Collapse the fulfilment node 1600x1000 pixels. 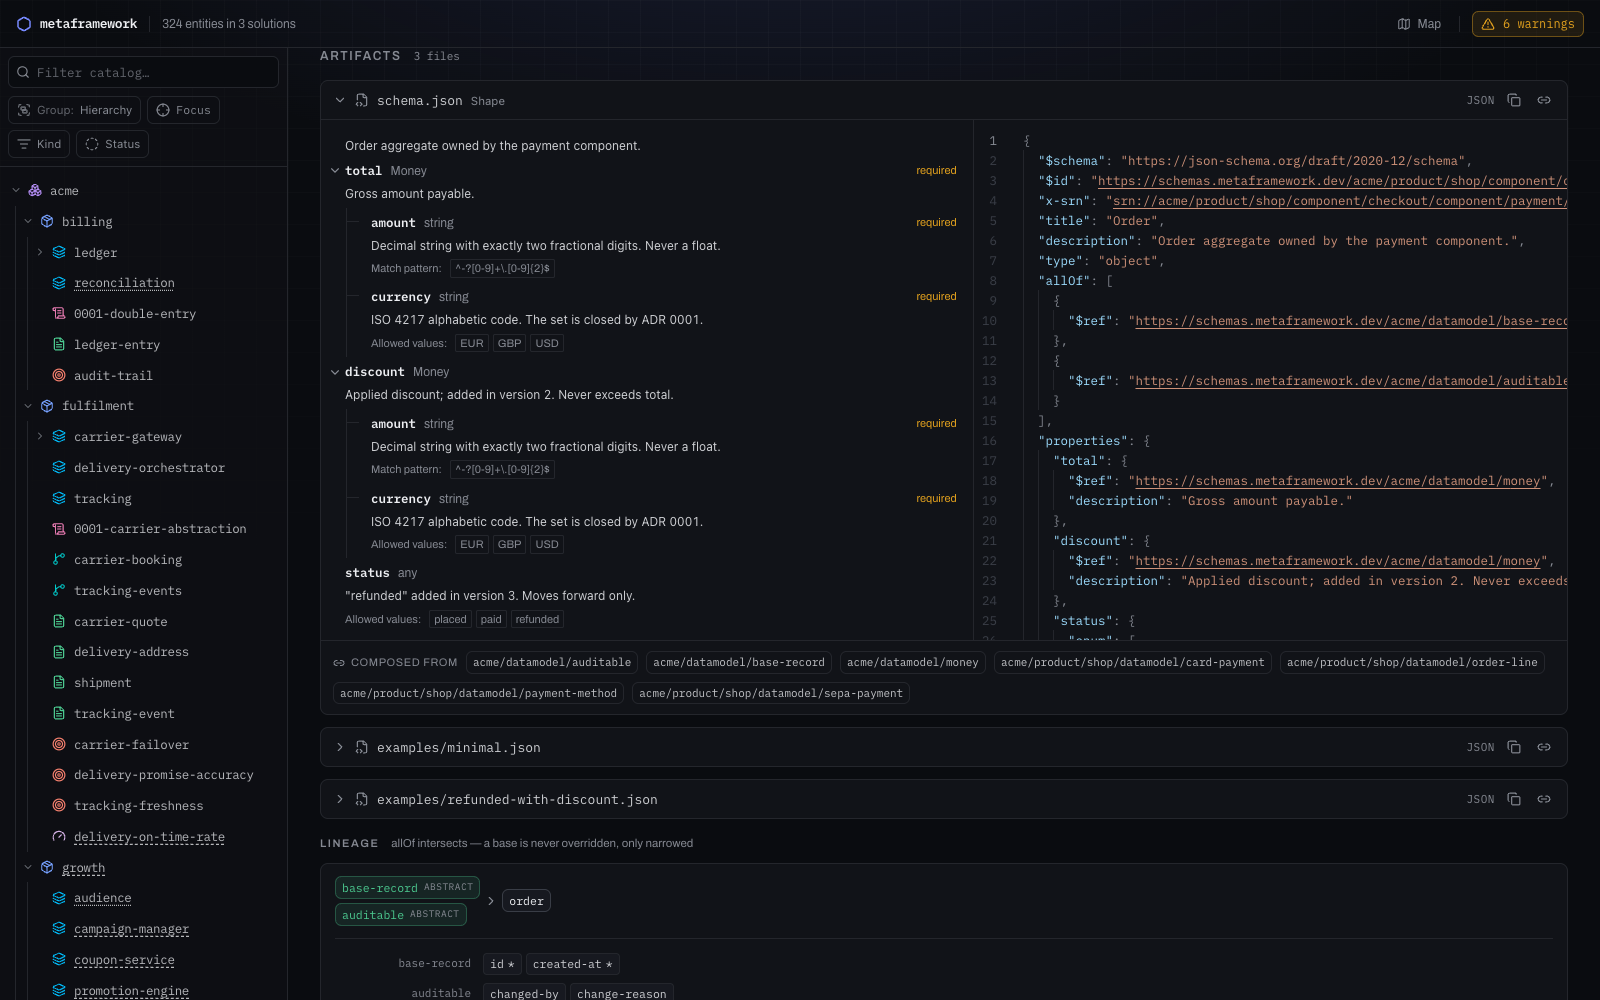point(28,406)
